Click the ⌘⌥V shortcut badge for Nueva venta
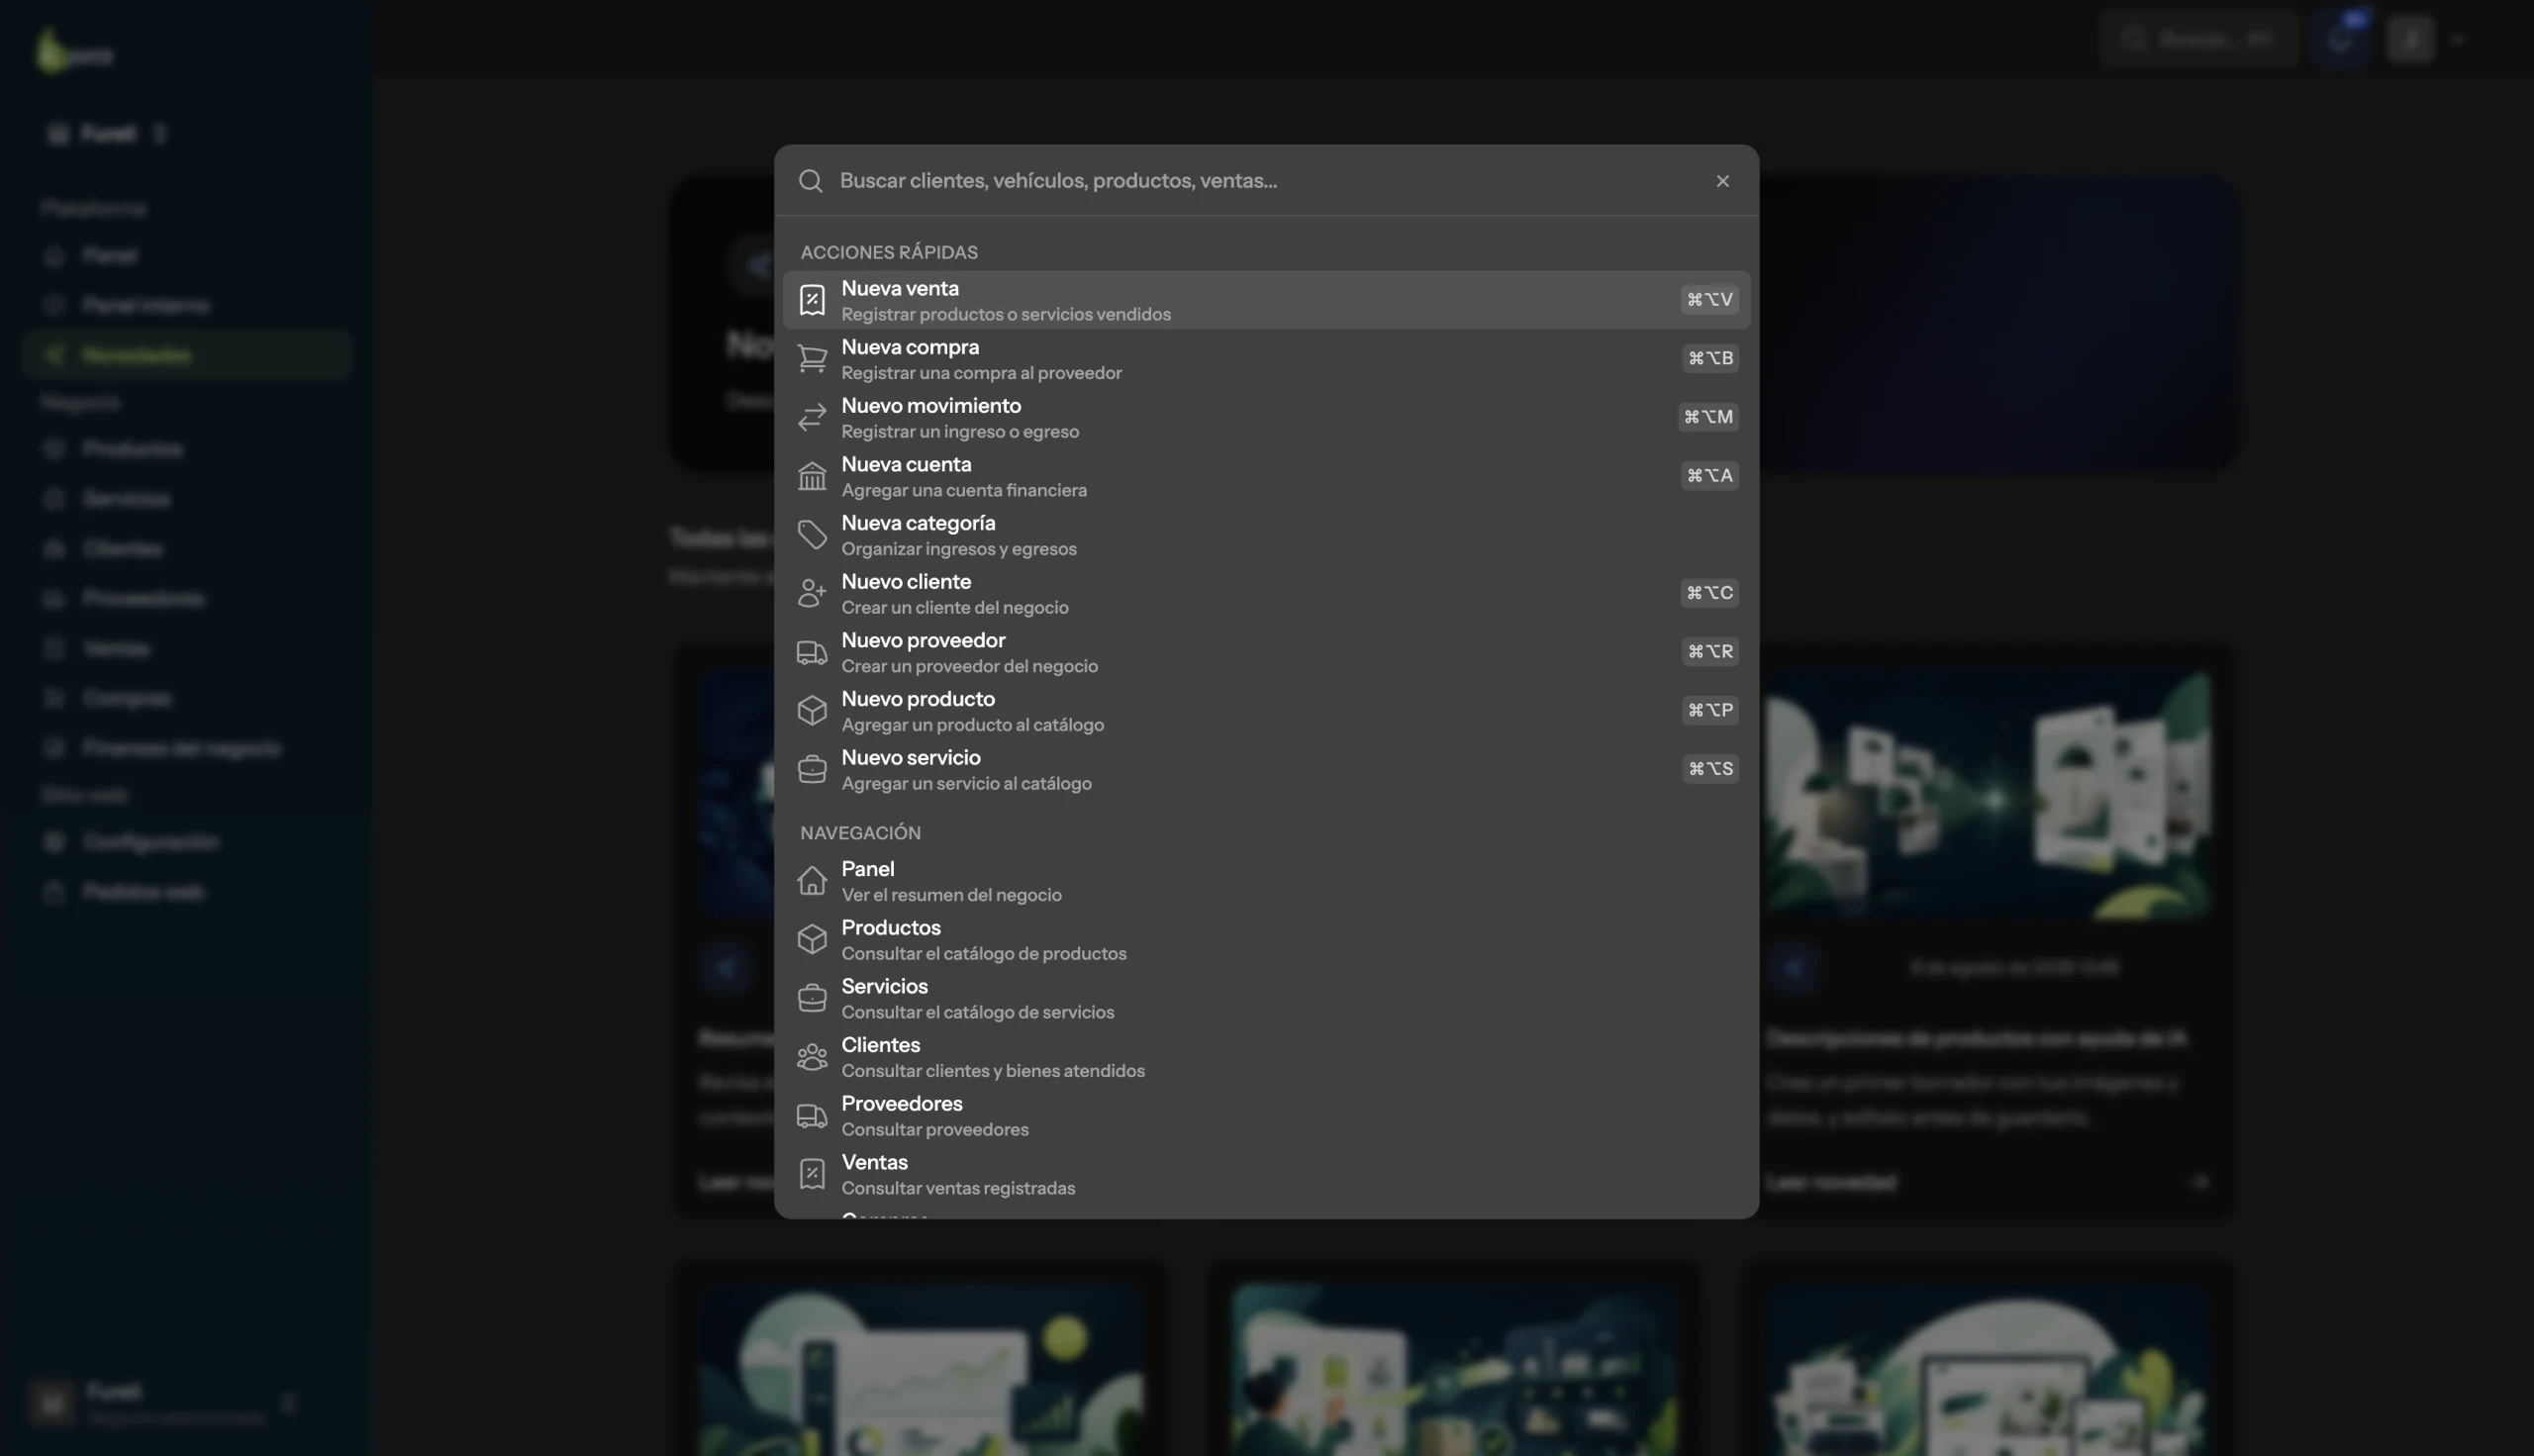This screenshot has width=2534, height=1456. pyautogui.click(x=1709, y=300)
